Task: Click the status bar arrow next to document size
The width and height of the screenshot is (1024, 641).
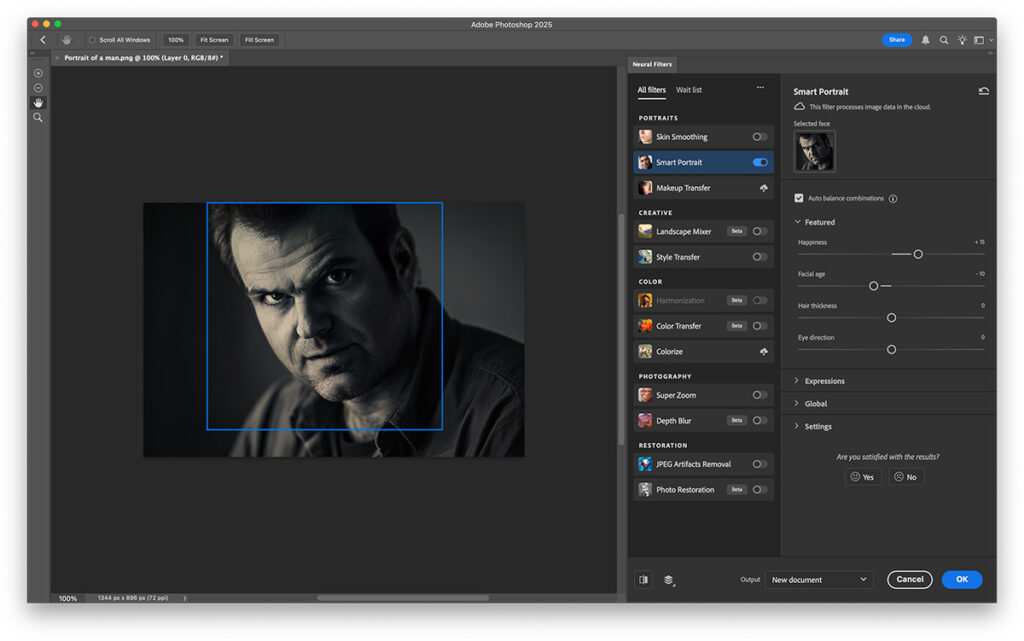Action: click(x=185, y=598)
